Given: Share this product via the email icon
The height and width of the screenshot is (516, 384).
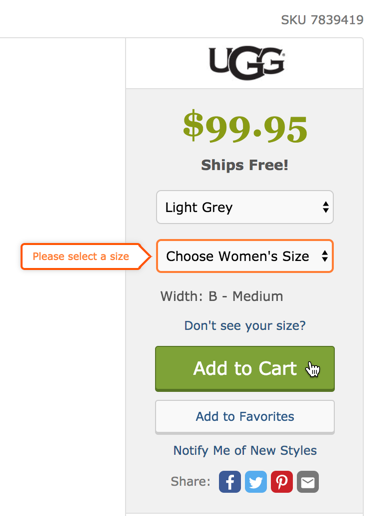Looking at the screenshot, I should (x=308, y=482).
